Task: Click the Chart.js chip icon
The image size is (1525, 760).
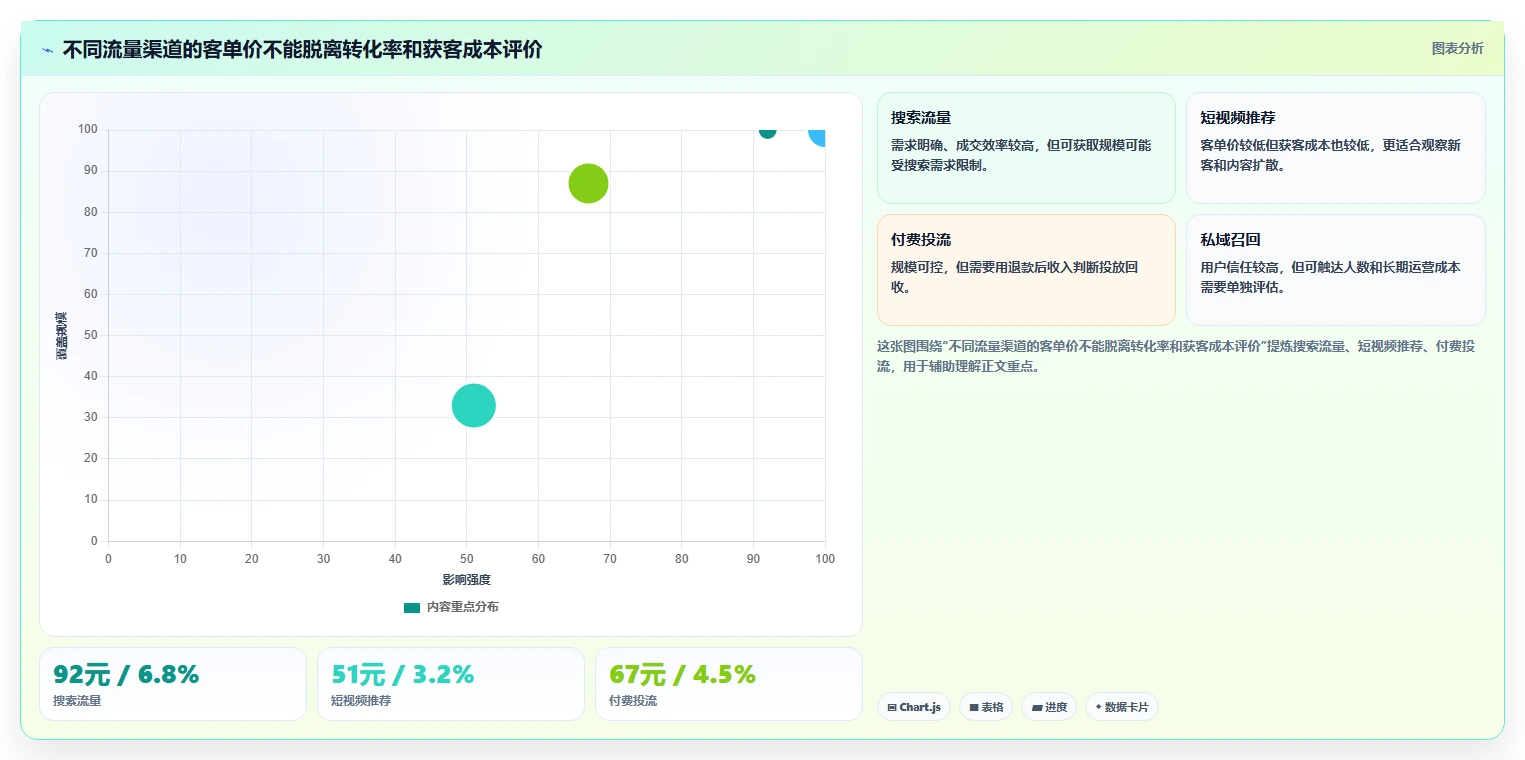Action: pos(892,708)
